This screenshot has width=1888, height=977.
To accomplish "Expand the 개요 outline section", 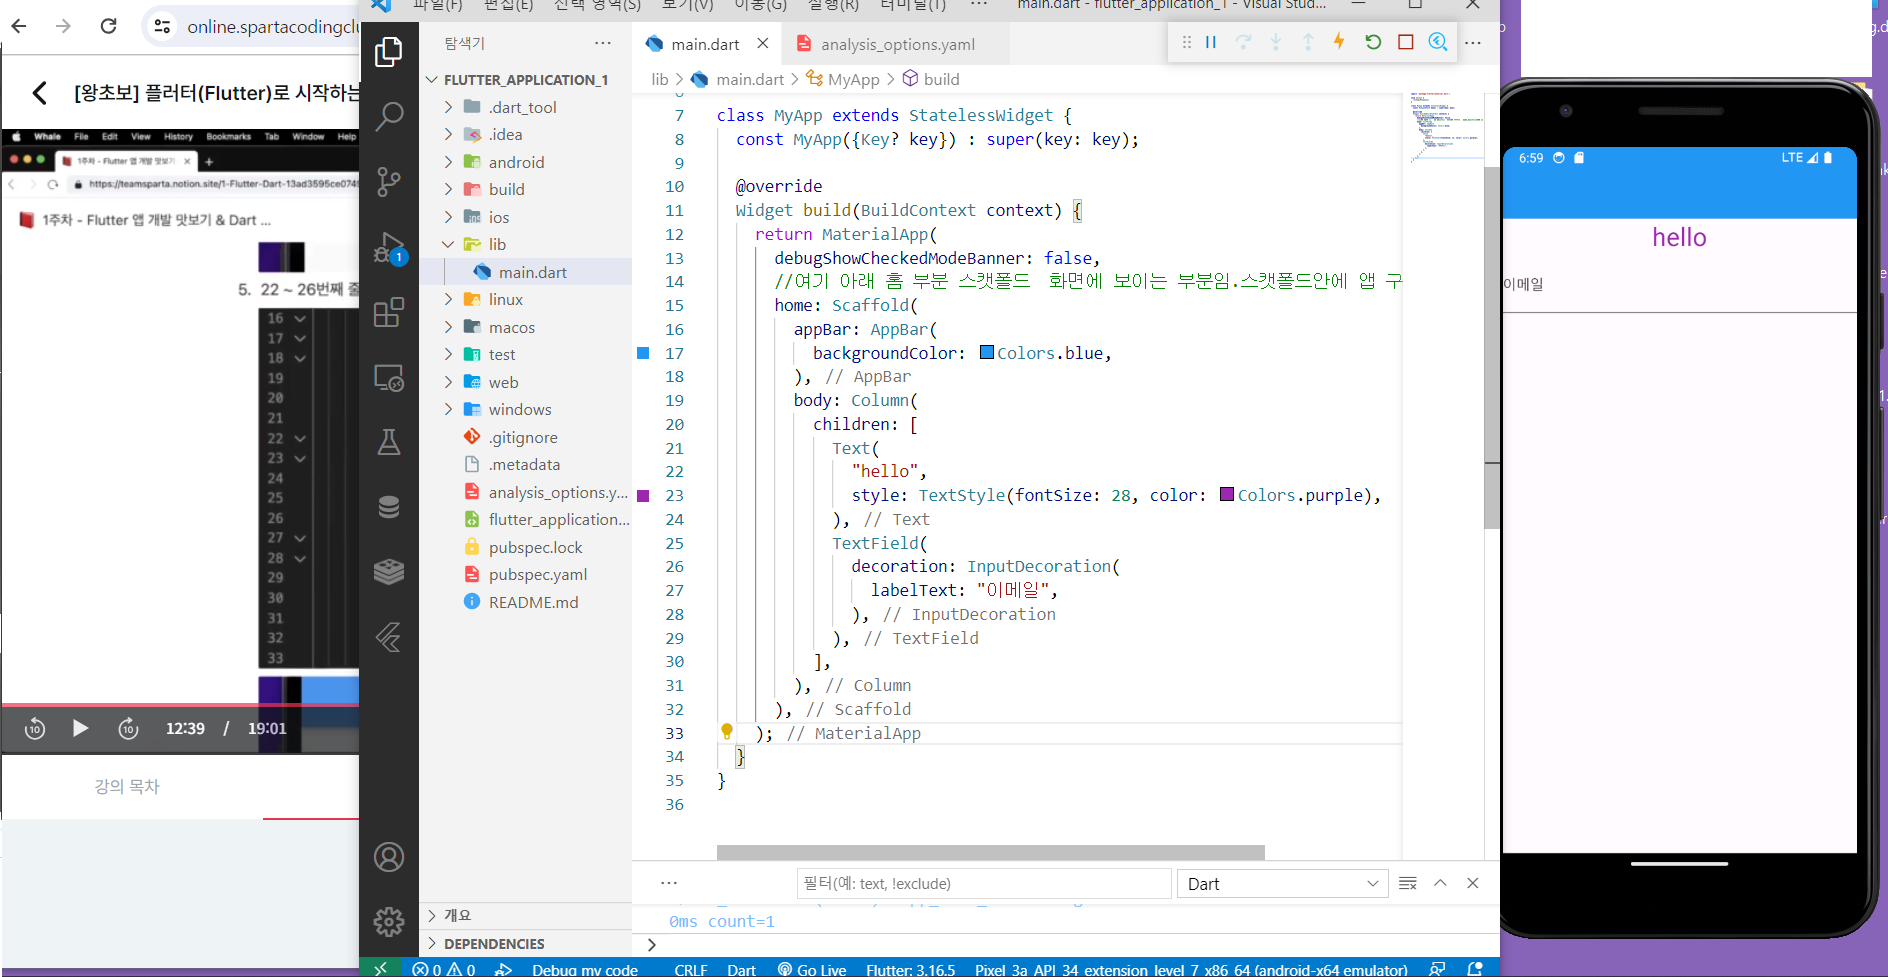I will [526, 915].
